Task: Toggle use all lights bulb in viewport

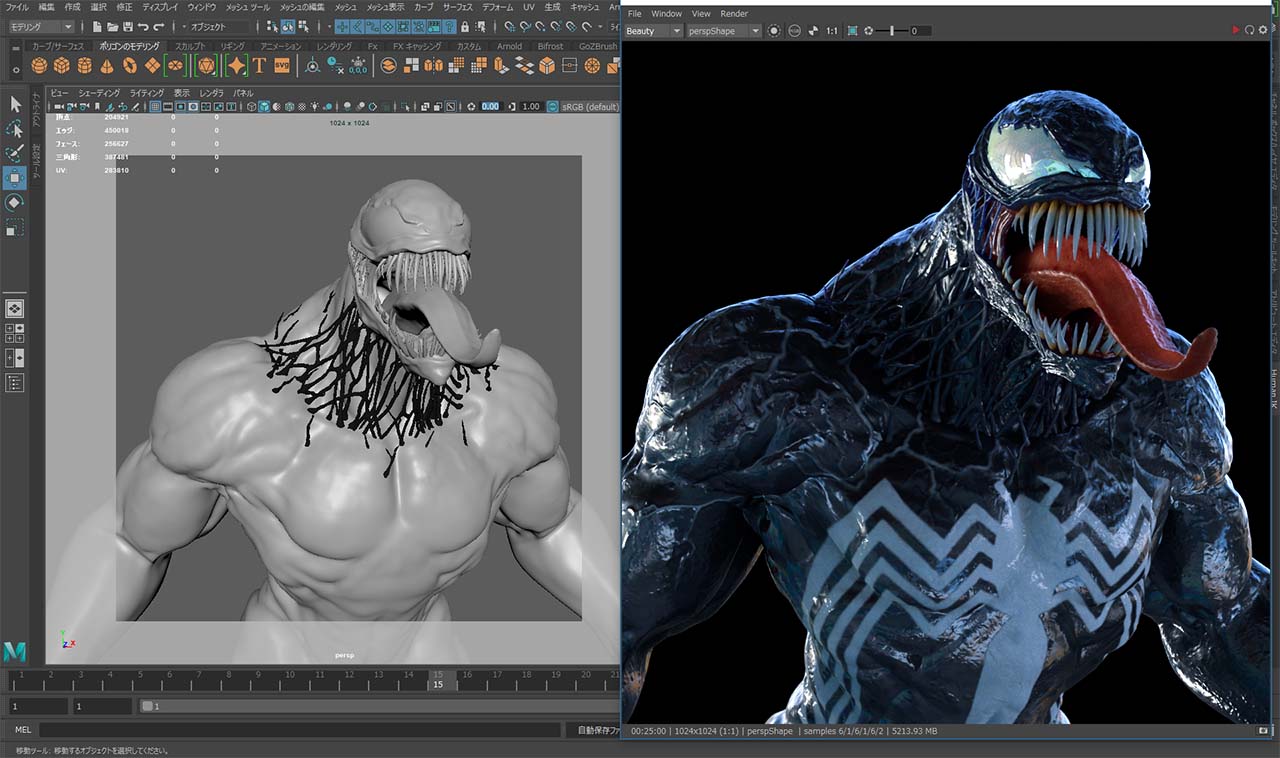Action: coord(314,106)
